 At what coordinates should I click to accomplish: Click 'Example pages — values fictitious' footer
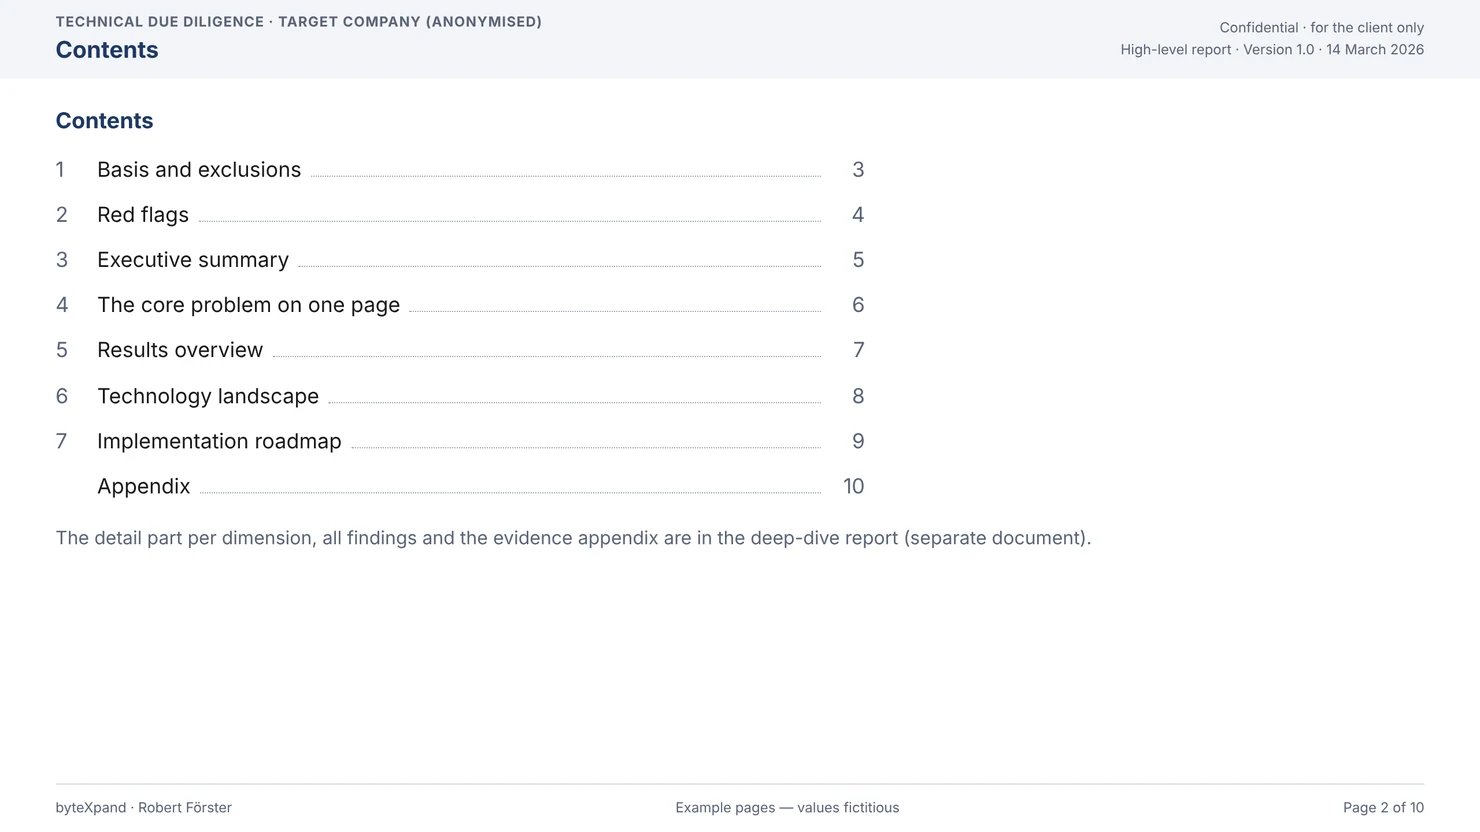point(787,808)
